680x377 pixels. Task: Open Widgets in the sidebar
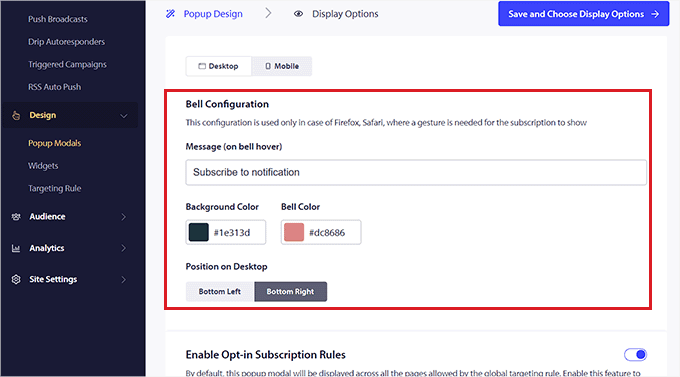(x=43, y=166)
